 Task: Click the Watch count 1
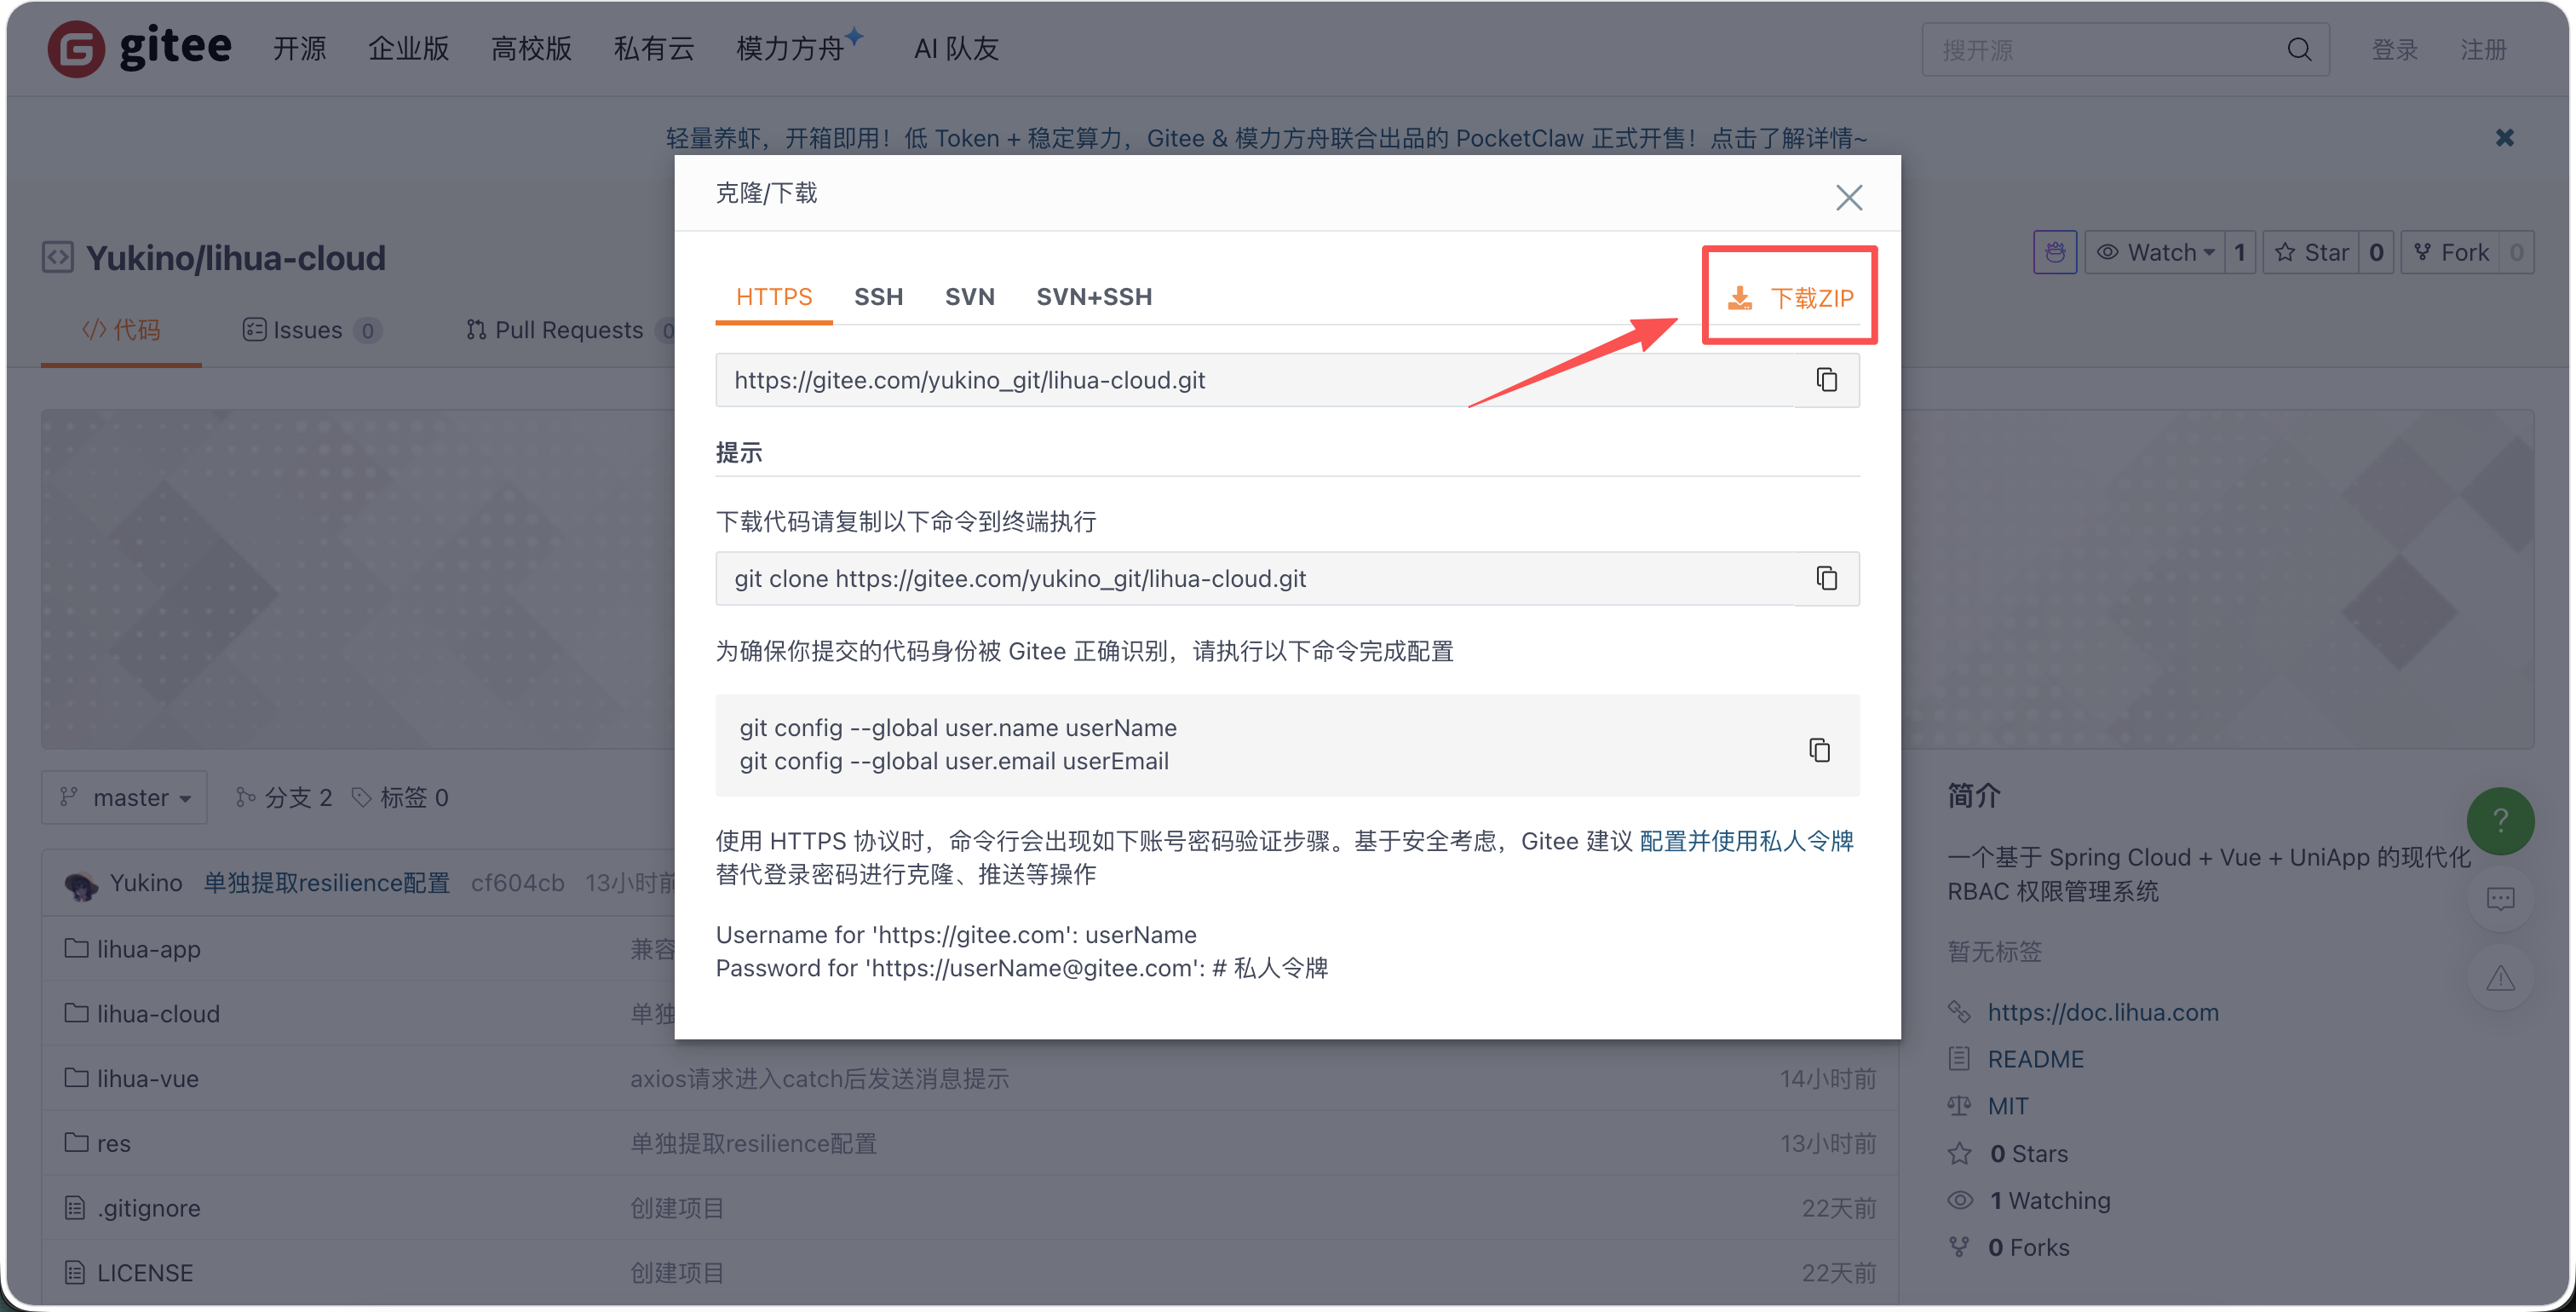[x=2240, y=252]
